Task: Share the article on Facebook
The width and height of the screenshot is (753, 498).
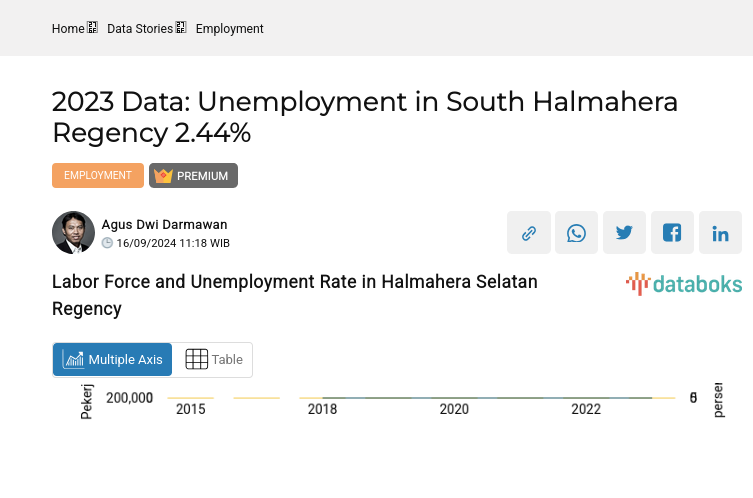Action: (672, 233)
